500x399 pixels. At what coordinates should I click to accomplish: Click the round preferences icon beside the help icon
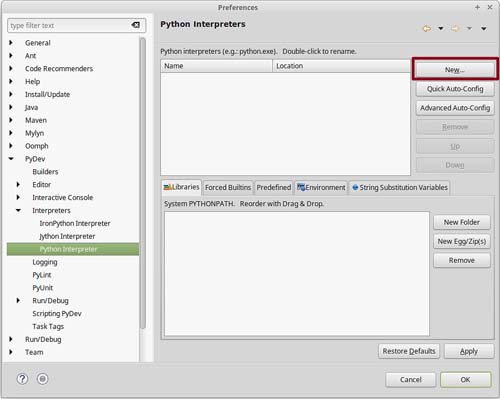coord(43,379)
